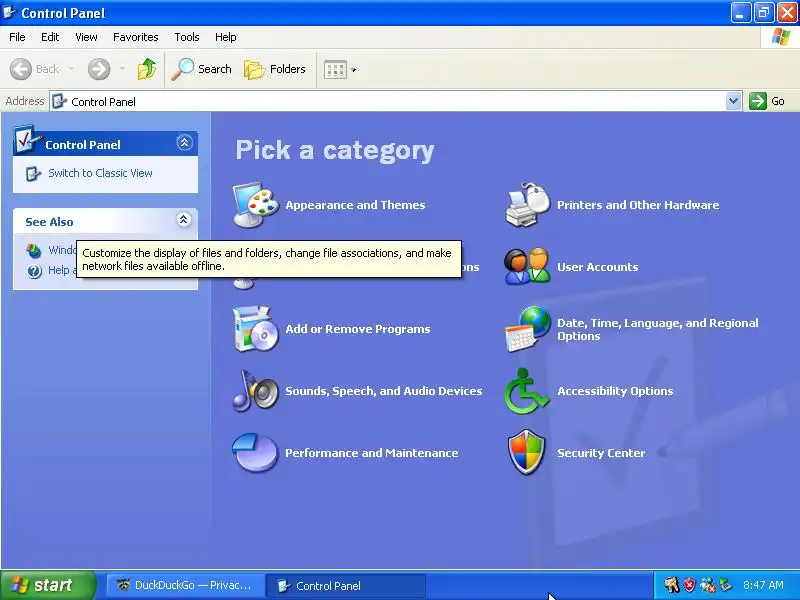Screen dimensions: 800x600
Task: Click the Up folder arrow icon
Action: coord(147,69)
